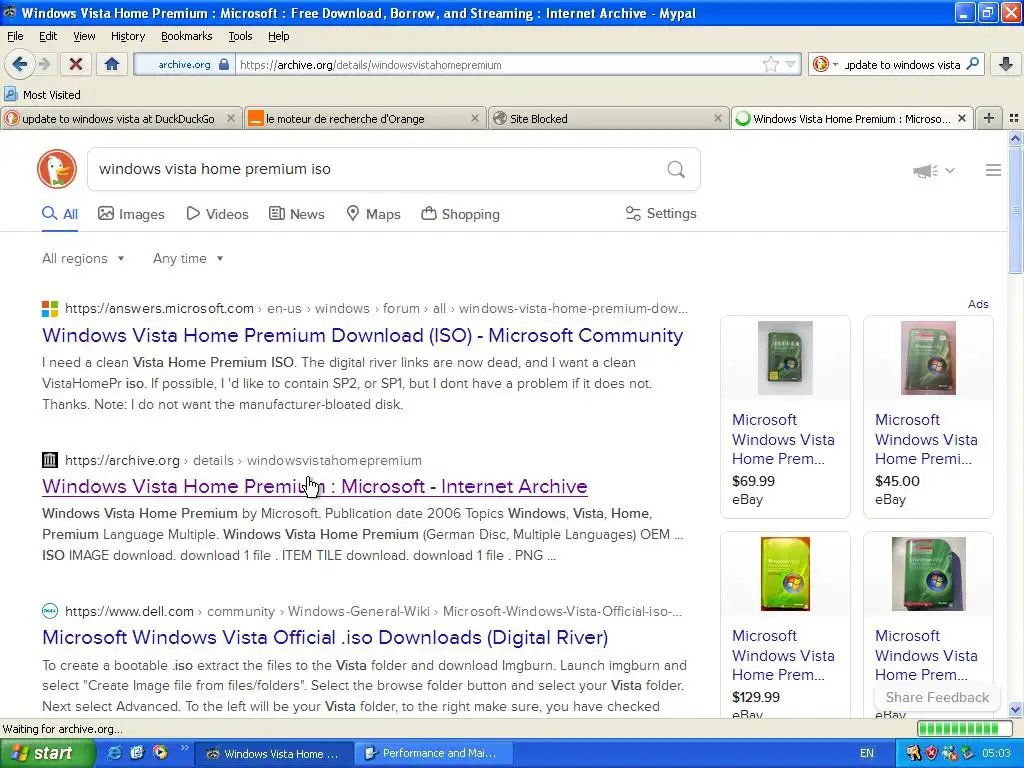This screenshot has height=768, width=1024.
Task: Expand the quick launch chevron
Action: coord(184,748)
